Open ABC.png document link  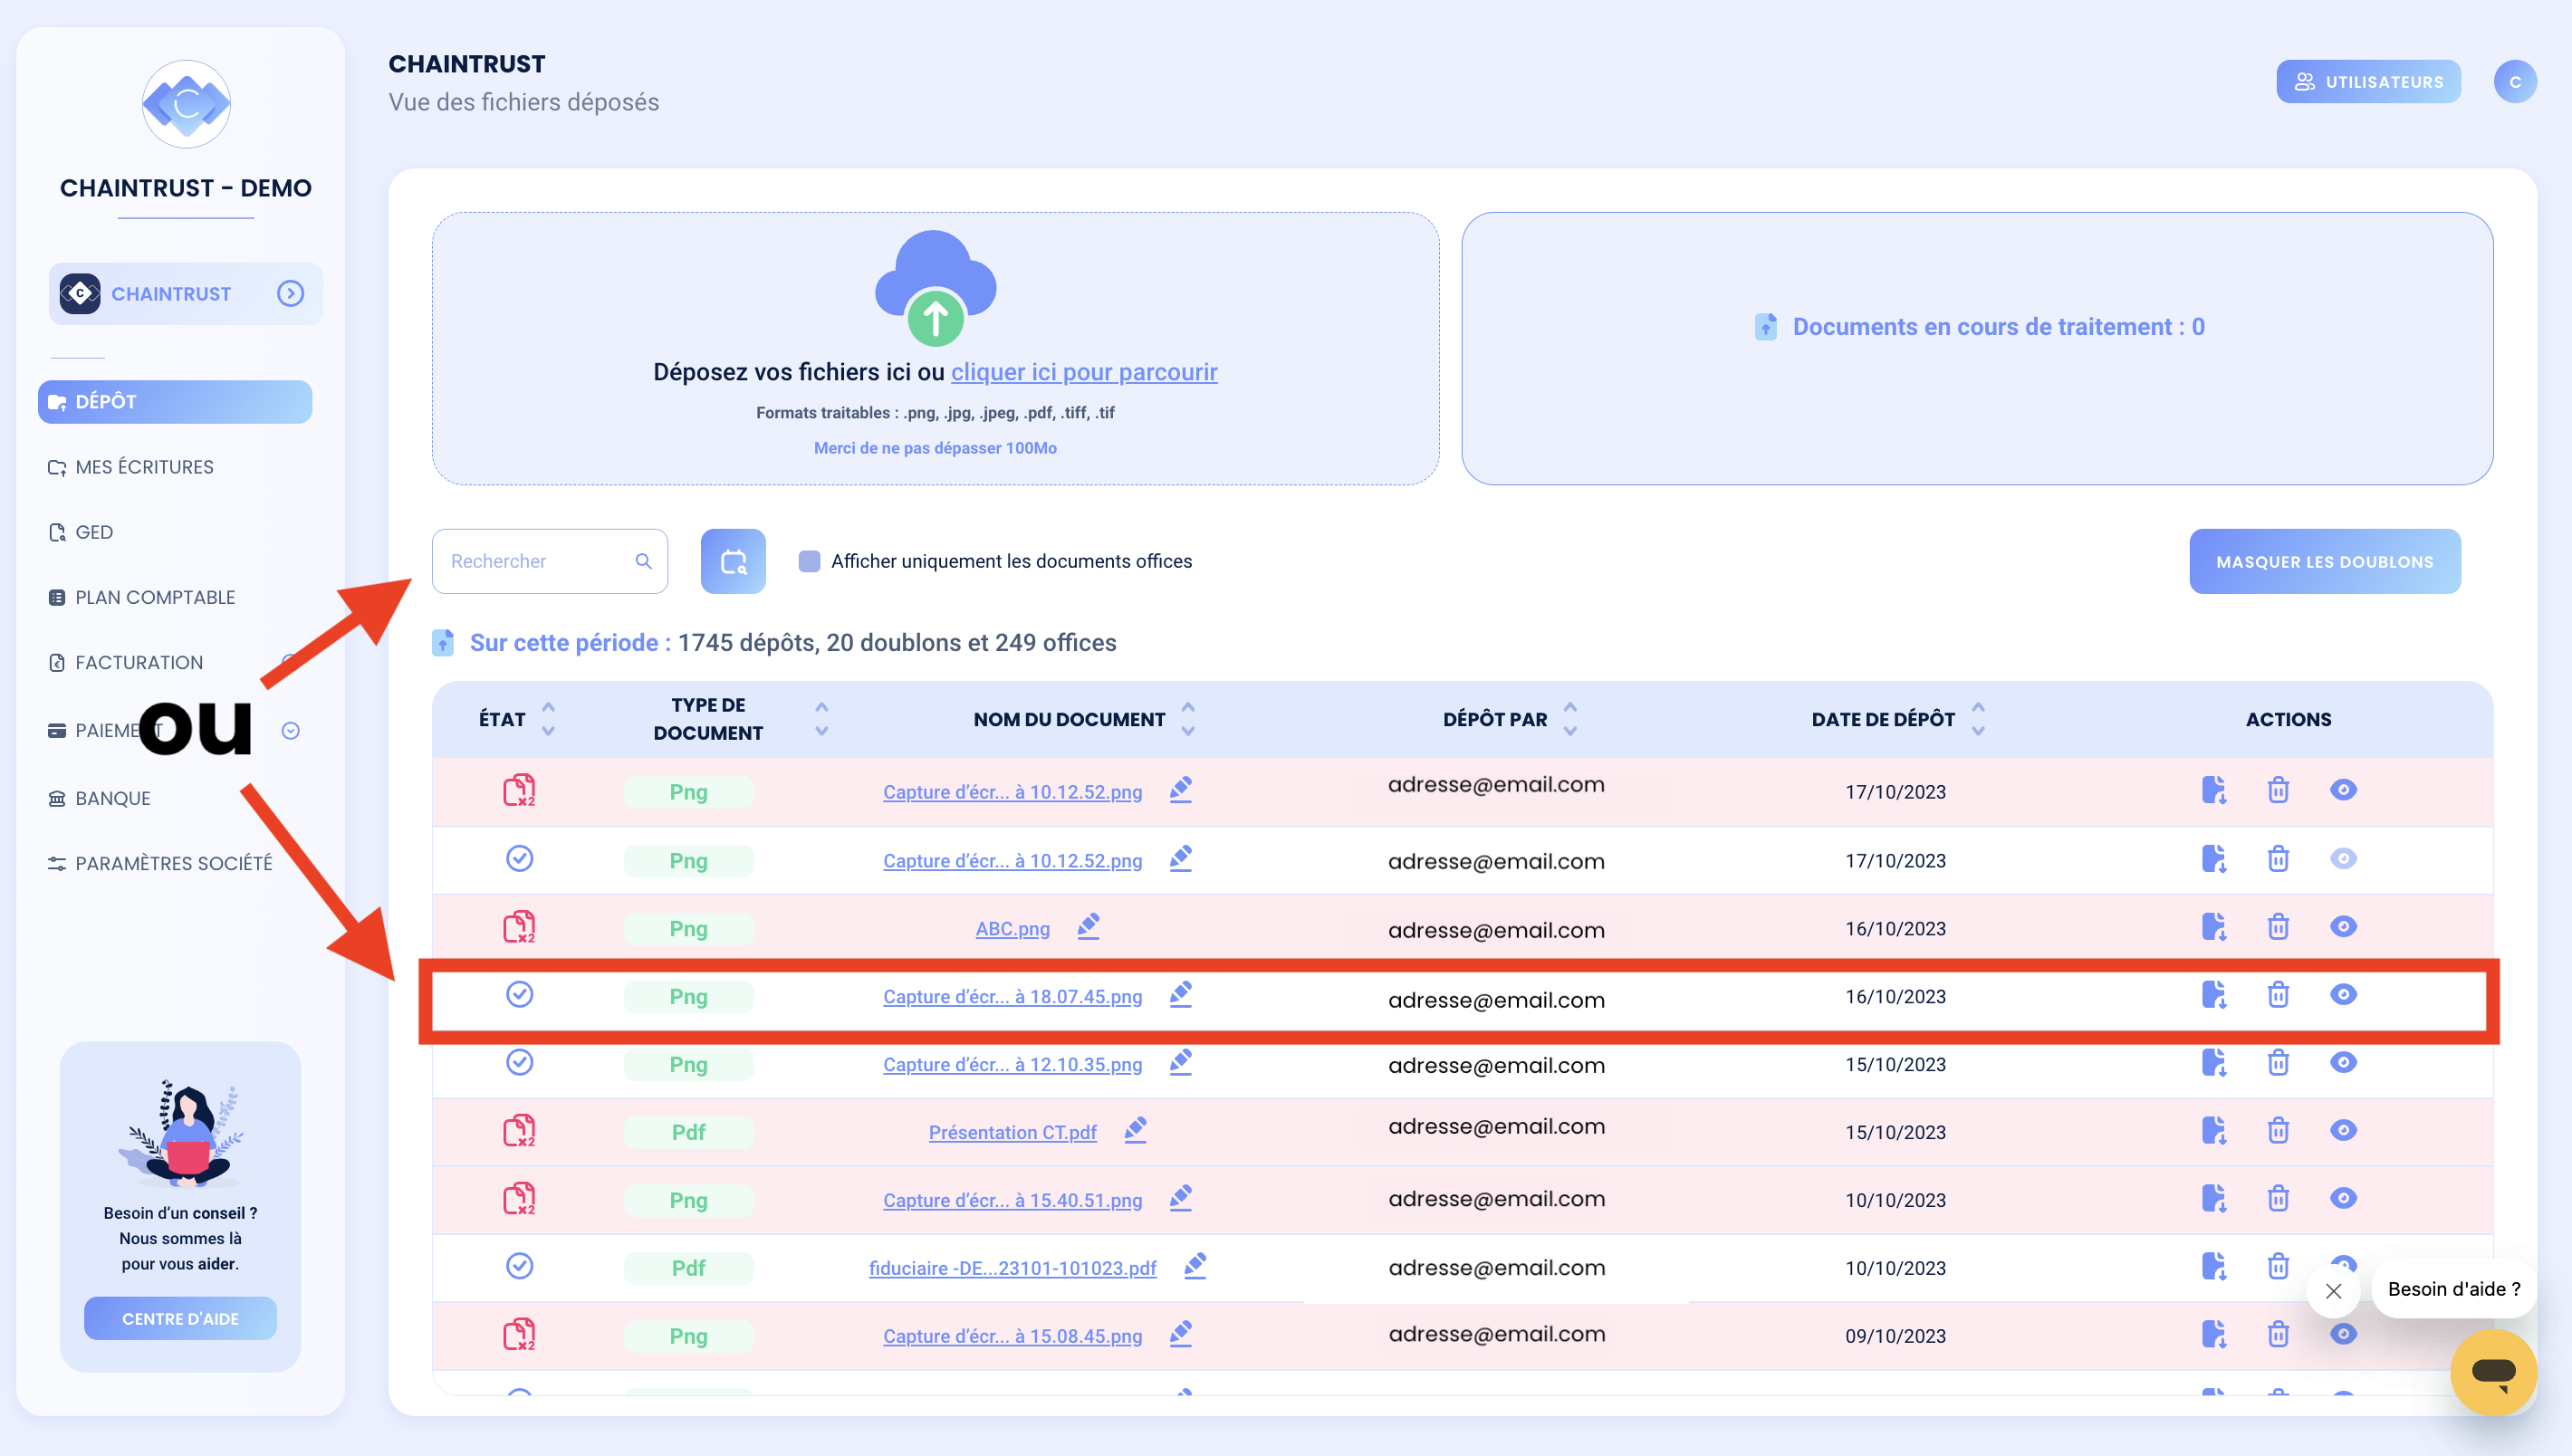[1012, 929]
